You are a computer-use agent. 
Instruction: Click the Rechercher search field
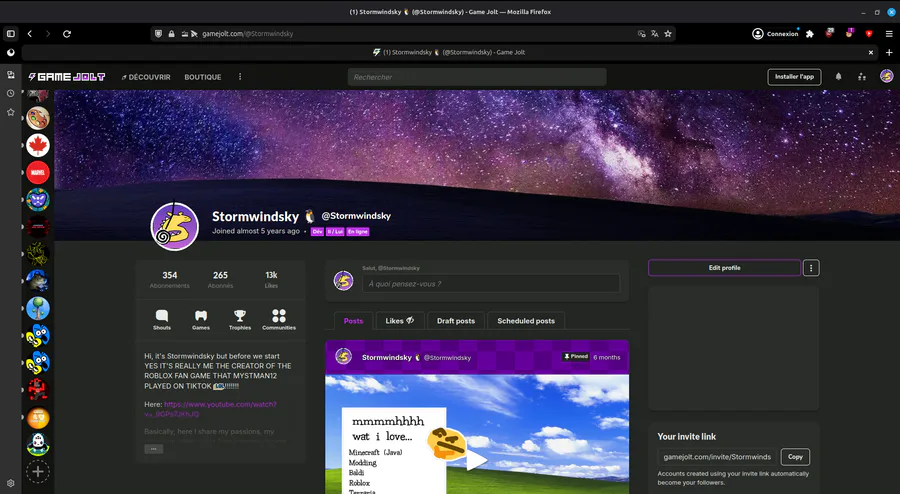pos(477,77)
